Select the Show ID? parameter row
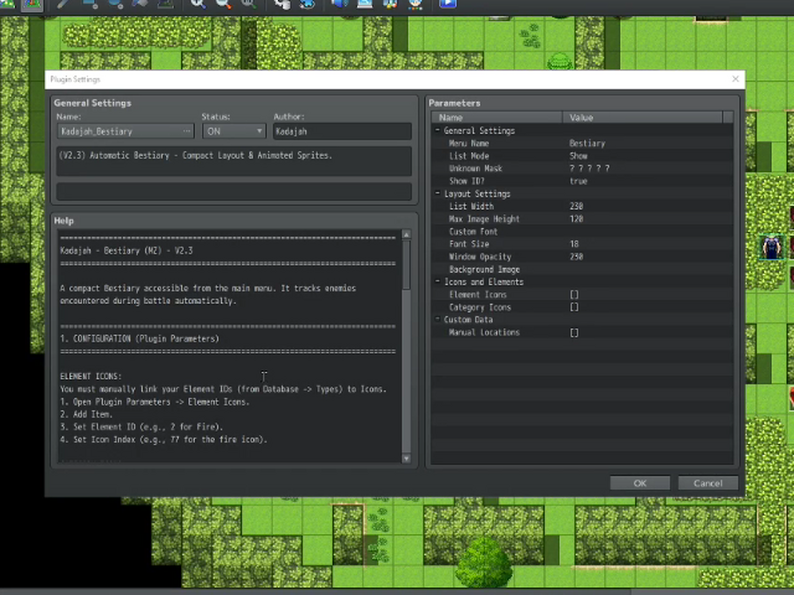 [582, 181]
